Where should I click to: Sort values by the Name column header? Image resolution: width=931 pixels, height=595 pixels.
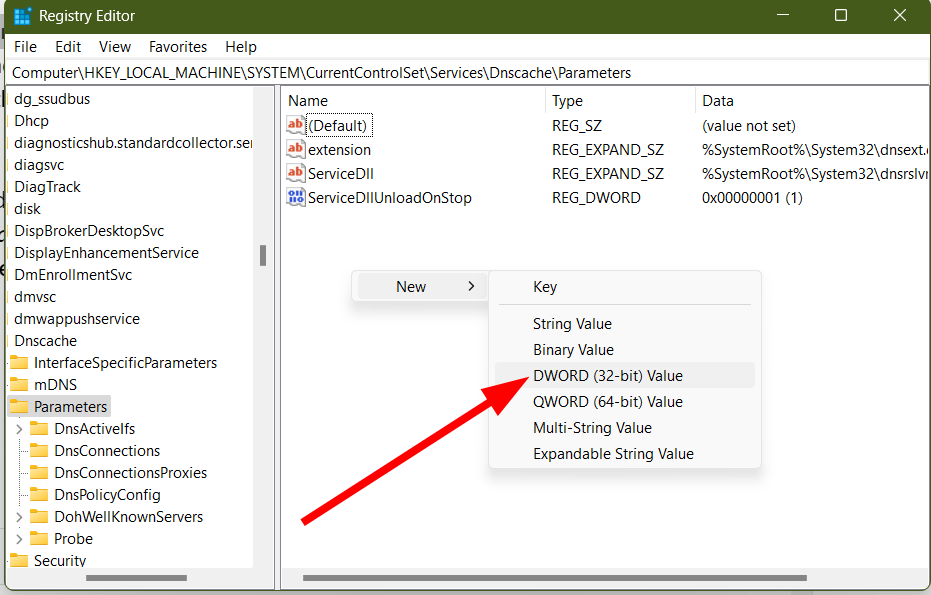click(413, 100)
